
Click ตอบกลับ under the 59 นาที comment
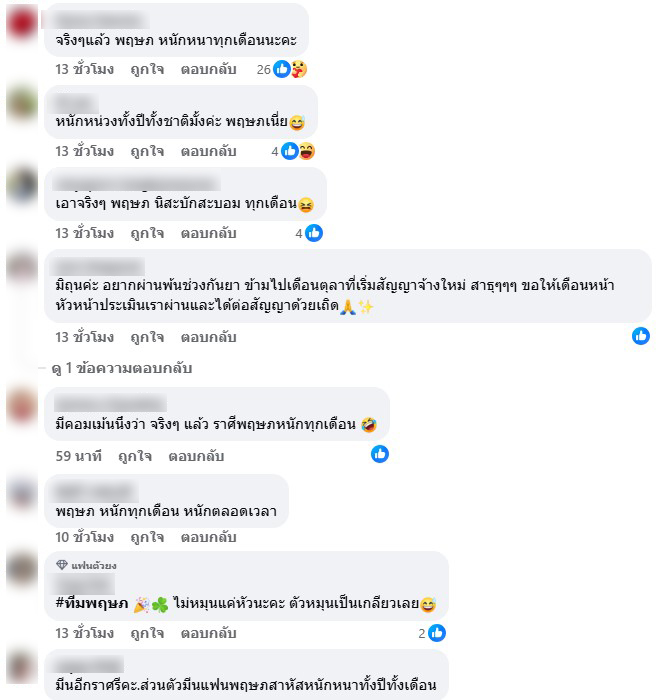(196, 456)
